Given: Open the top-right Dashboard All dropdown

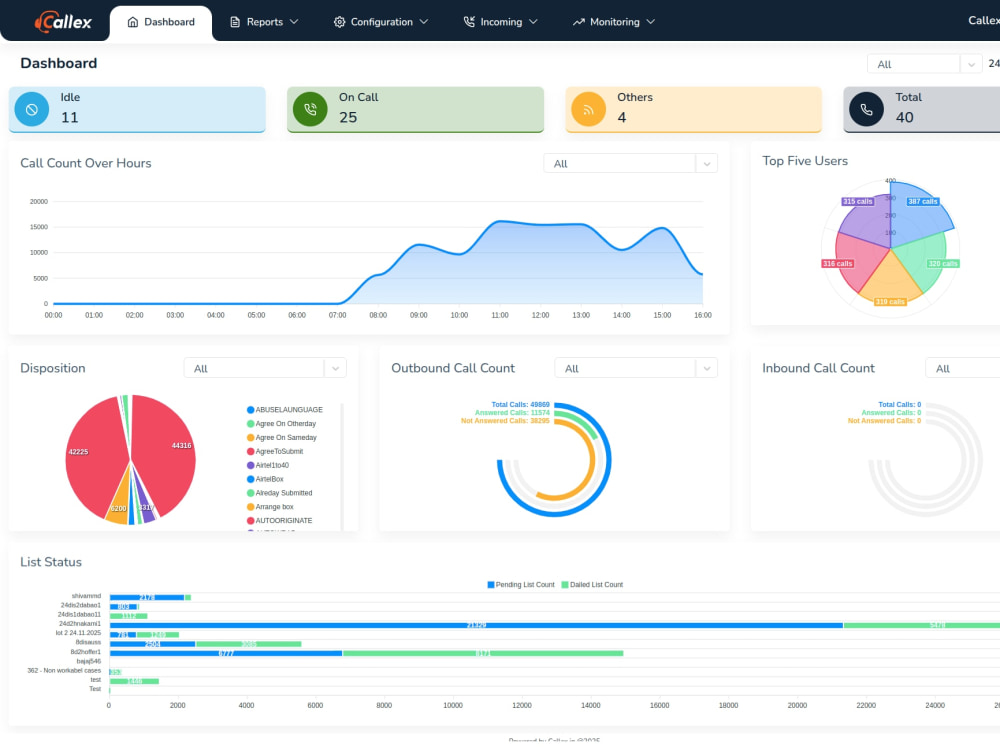Looking at the screenshot, I should point(924,64).
